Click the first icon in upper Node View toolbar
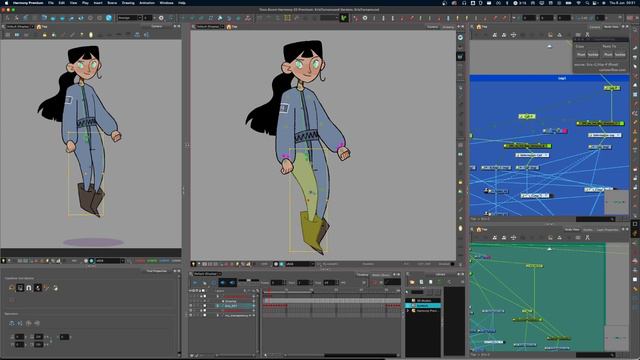Screen dimensions: 640x360 [495, 35]
